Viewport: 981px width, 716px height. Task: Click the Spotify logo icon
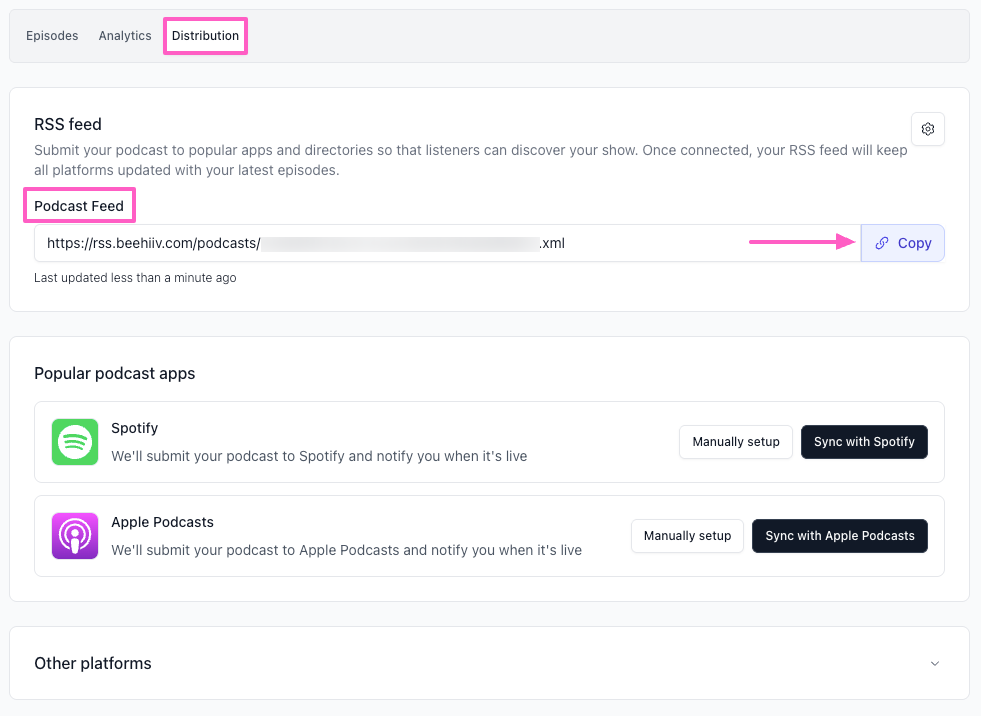(75, 442)
